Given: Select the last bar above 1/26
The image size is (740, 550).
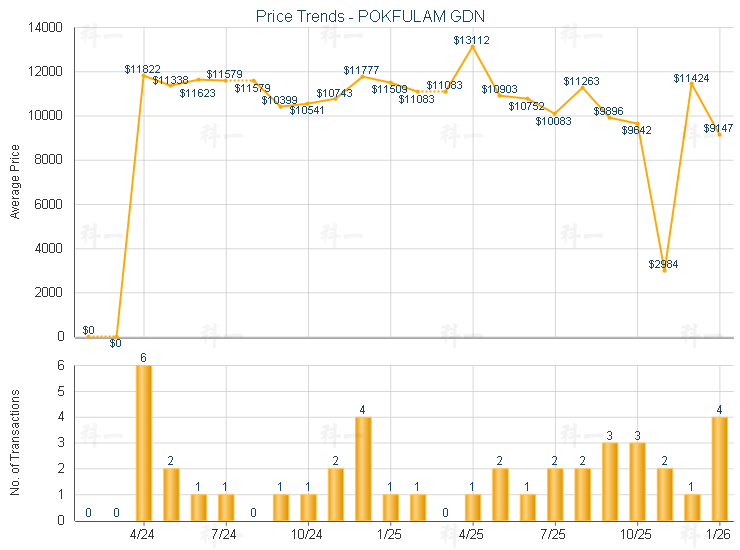Looking at the screenshot, I should [x=719, y=468].
